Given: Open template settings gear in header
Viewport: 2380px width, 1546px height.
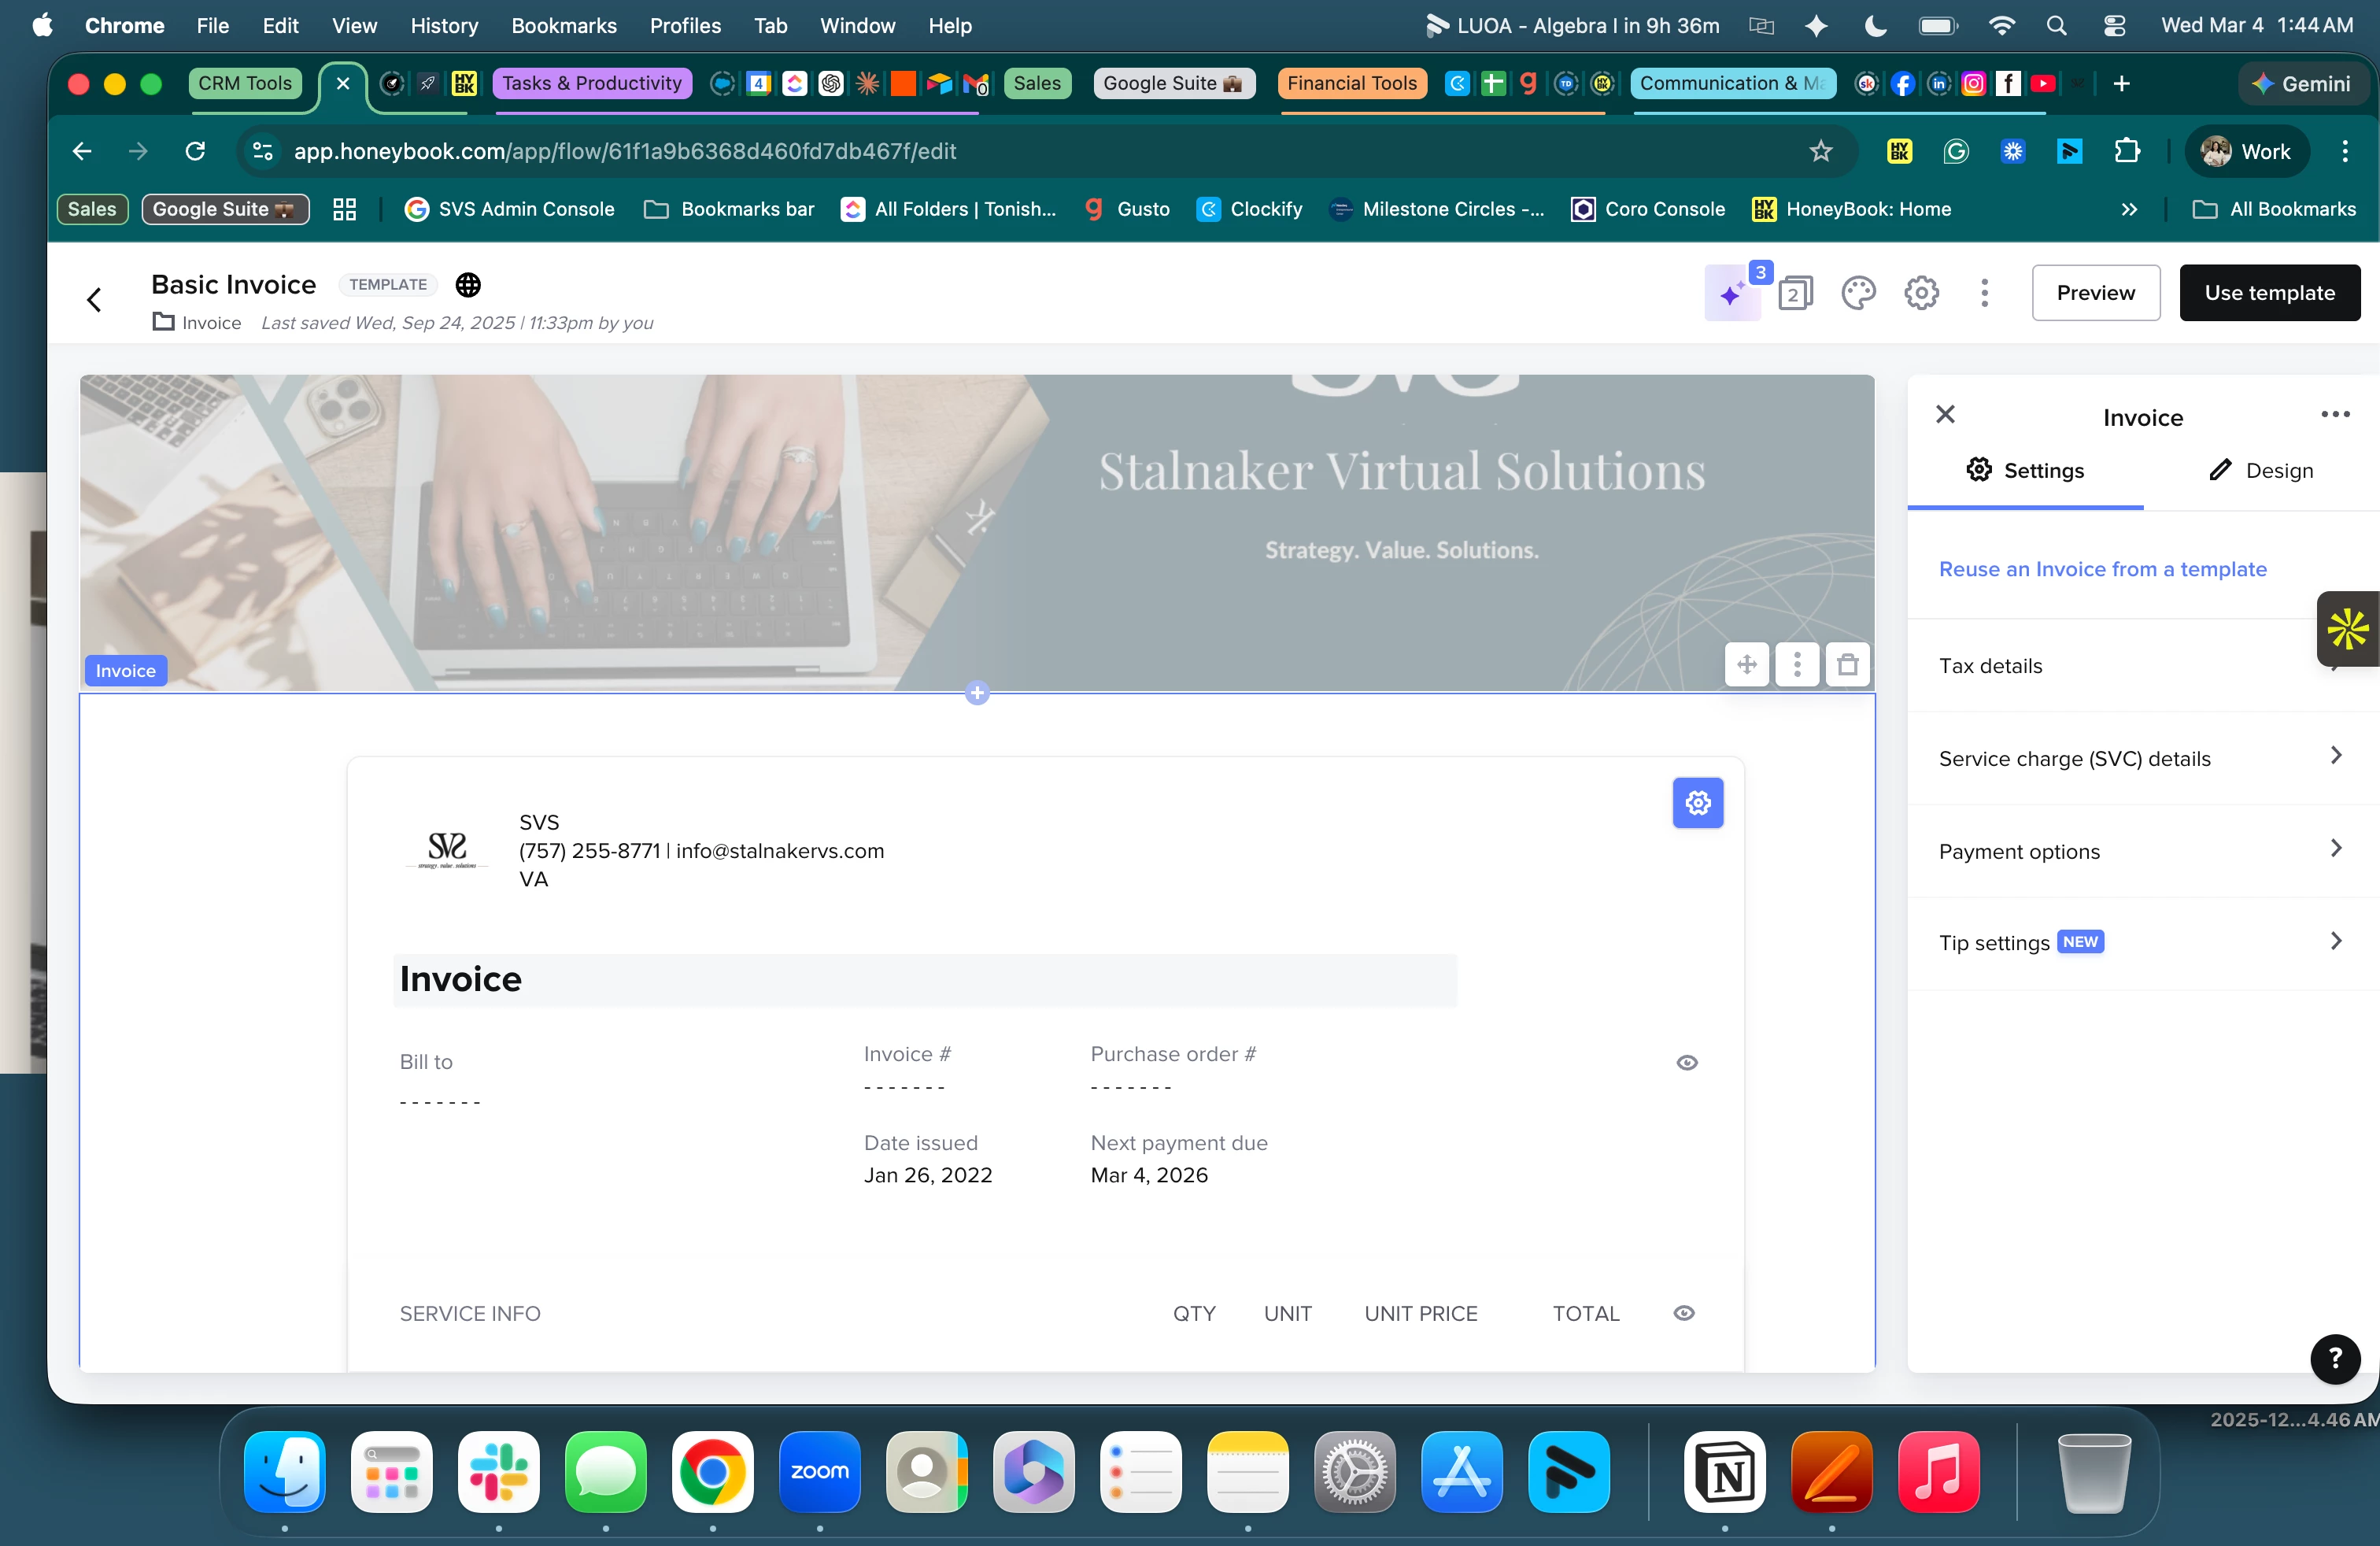Looking at the screenshot, I should click(1921, 293).
